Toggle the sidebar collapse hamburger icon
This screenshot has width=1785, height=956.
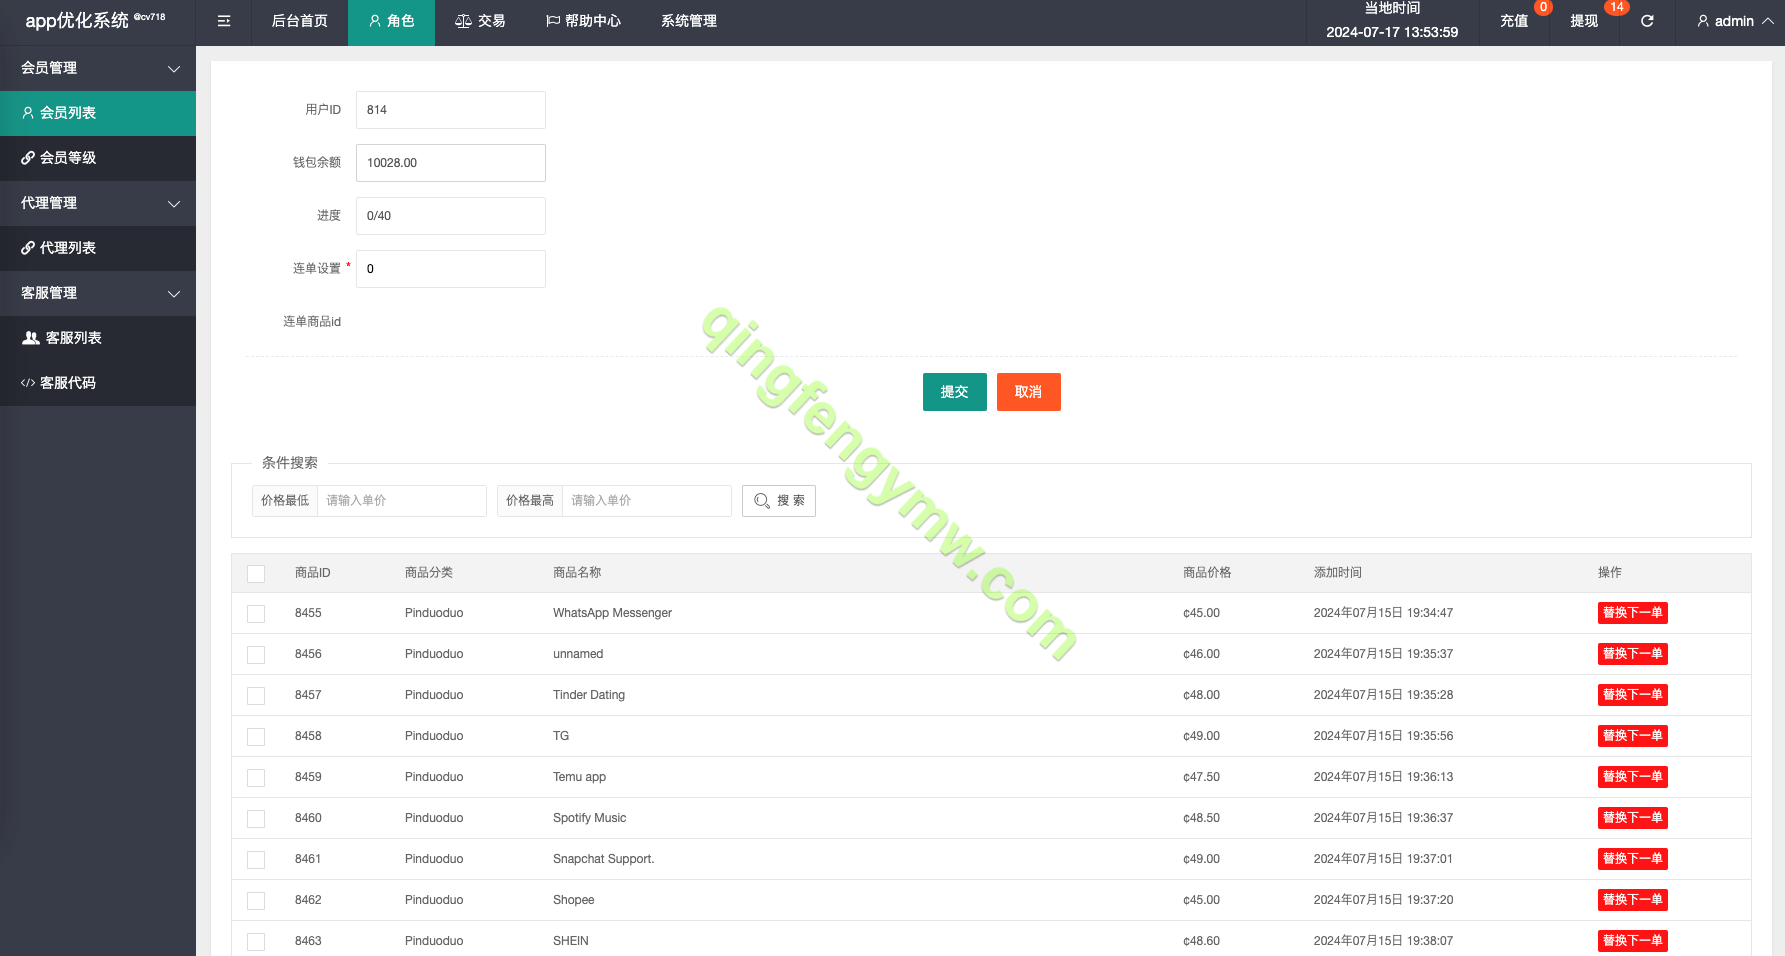tap(224, 21)
